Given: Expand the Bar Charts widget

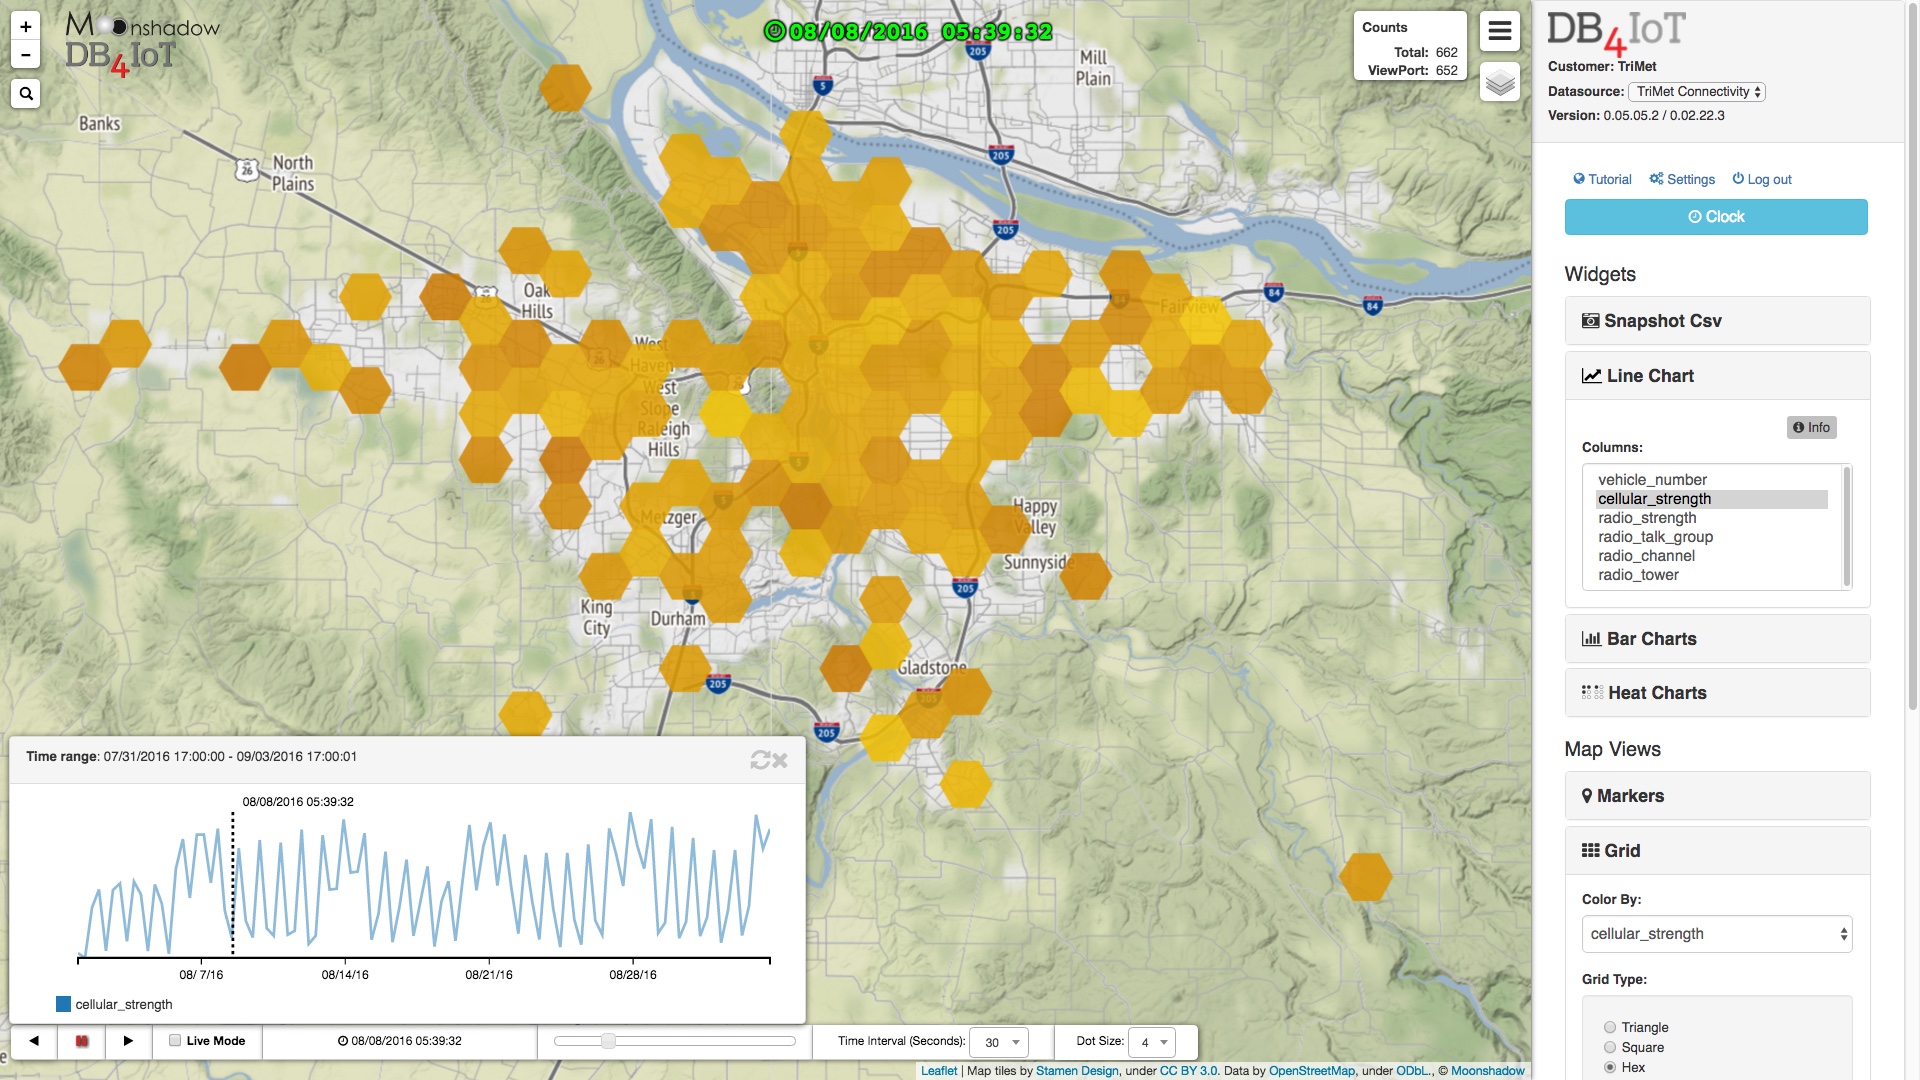Looking at the screenshot, I should 1716,639.
